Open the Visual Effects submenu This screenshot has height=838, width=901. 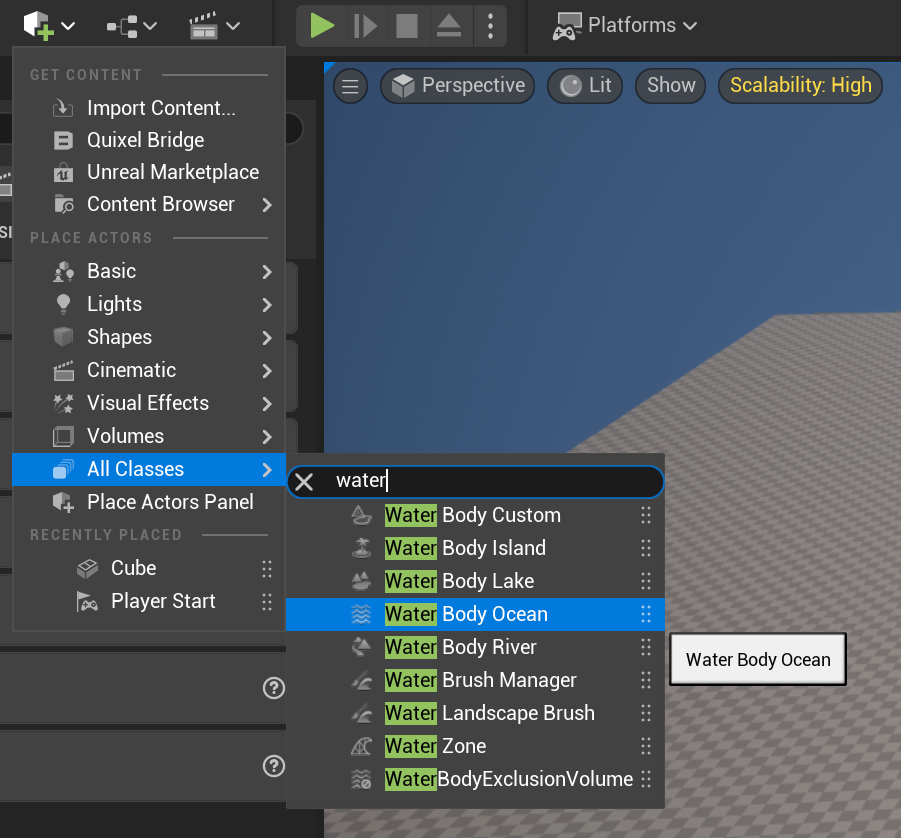(149, 403)
